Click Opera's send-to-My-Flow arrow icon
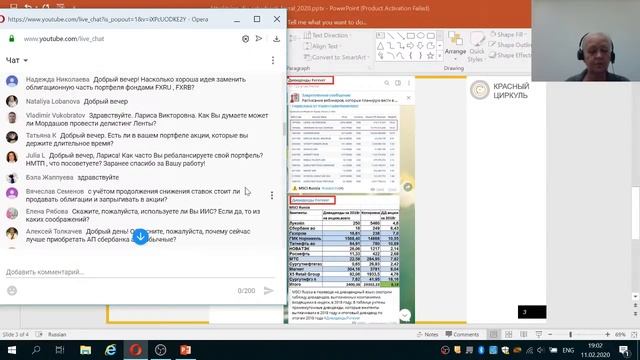 coord(259,38)
